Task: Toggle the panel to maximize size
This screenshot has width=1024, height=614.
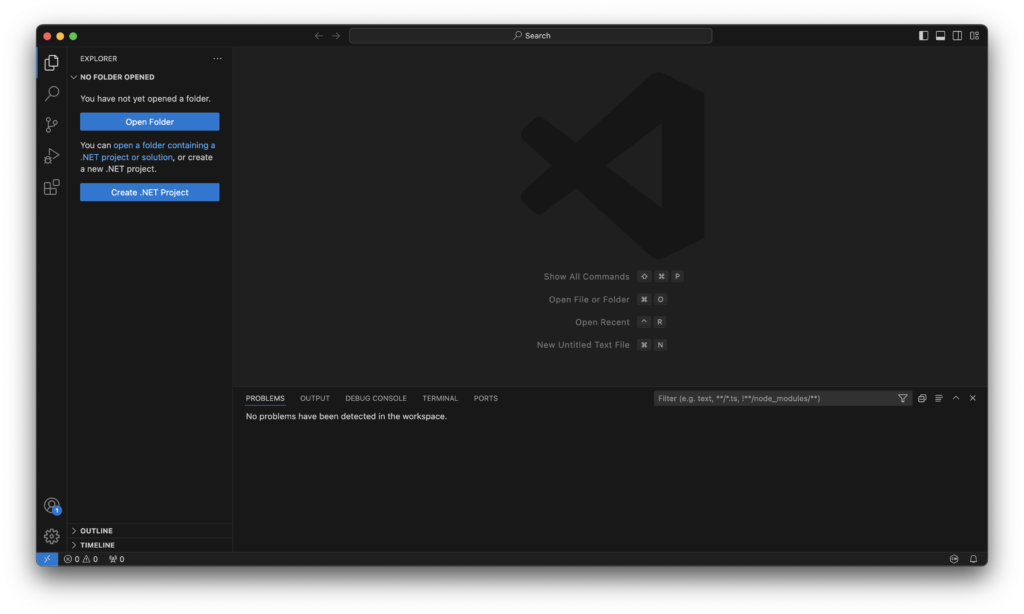Action: 956,397
